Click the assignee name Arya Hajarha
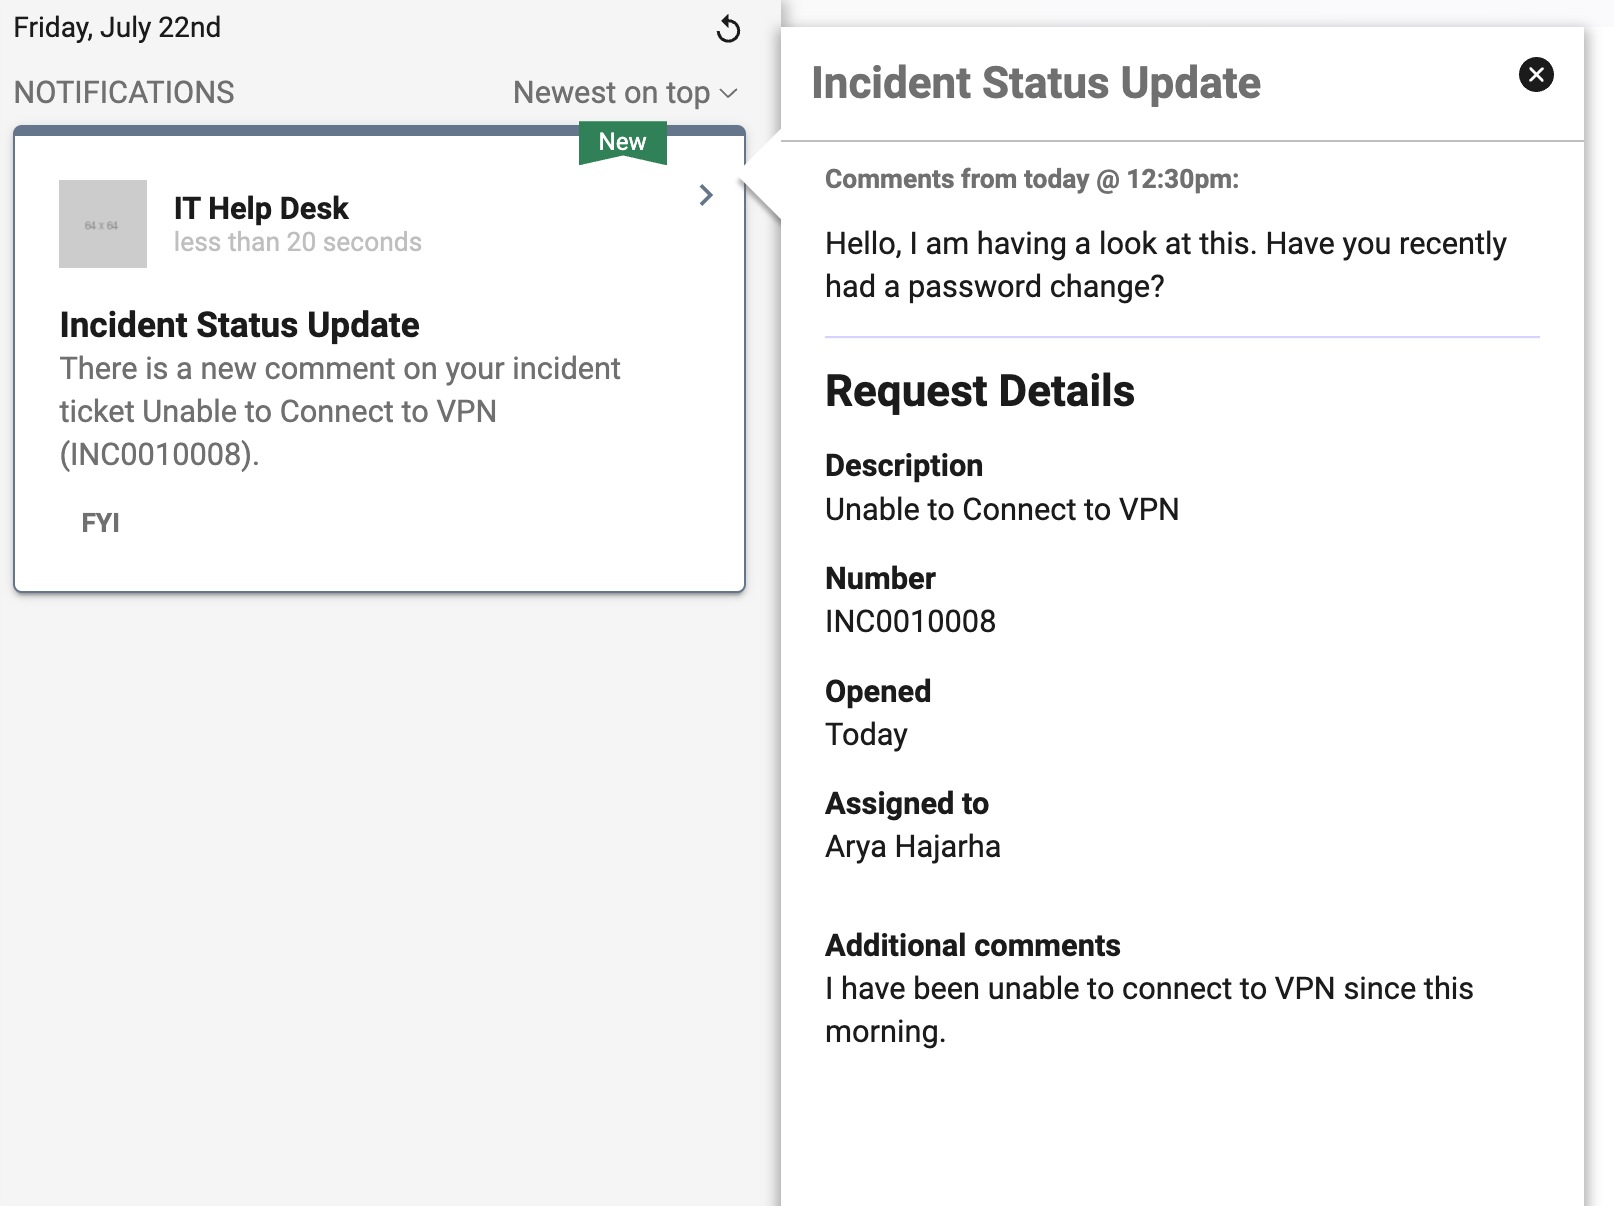 point(913,847)
